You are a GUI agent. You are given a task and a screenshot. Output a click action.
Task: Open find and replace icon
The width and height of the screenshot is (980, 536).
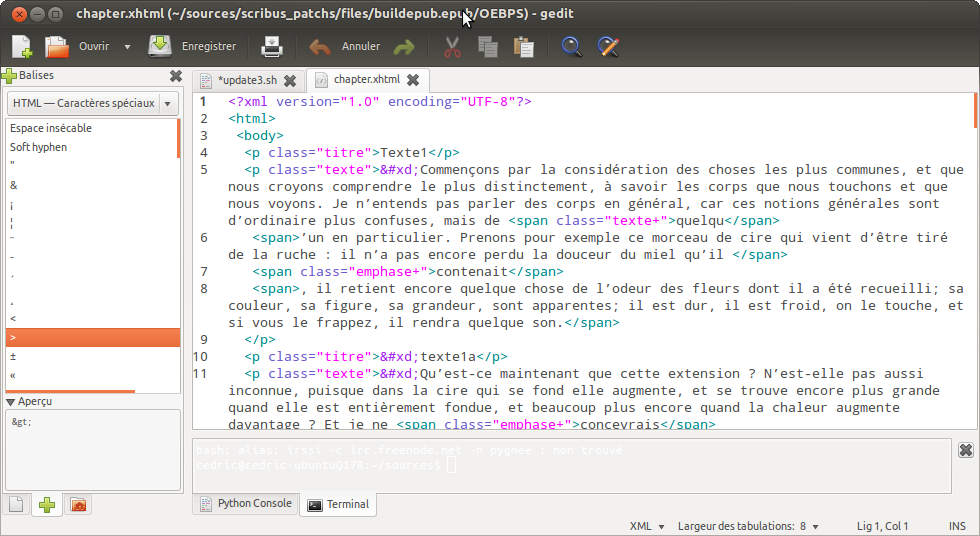[x=608, y=47]
